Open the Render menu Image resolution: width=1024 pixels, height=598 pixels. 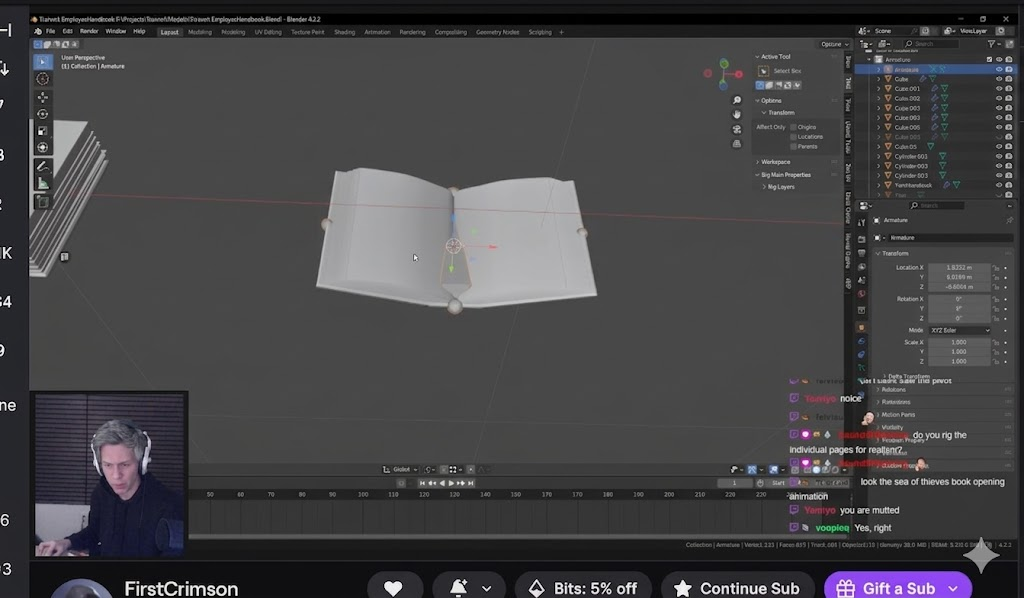pyautogui.click(x=89, y=31)
